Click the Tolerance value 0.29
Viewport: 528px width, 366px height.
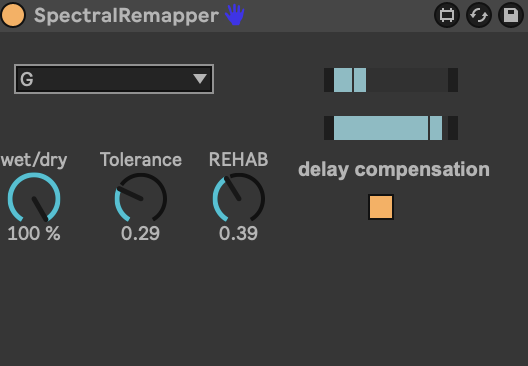(x=140, y=233)
